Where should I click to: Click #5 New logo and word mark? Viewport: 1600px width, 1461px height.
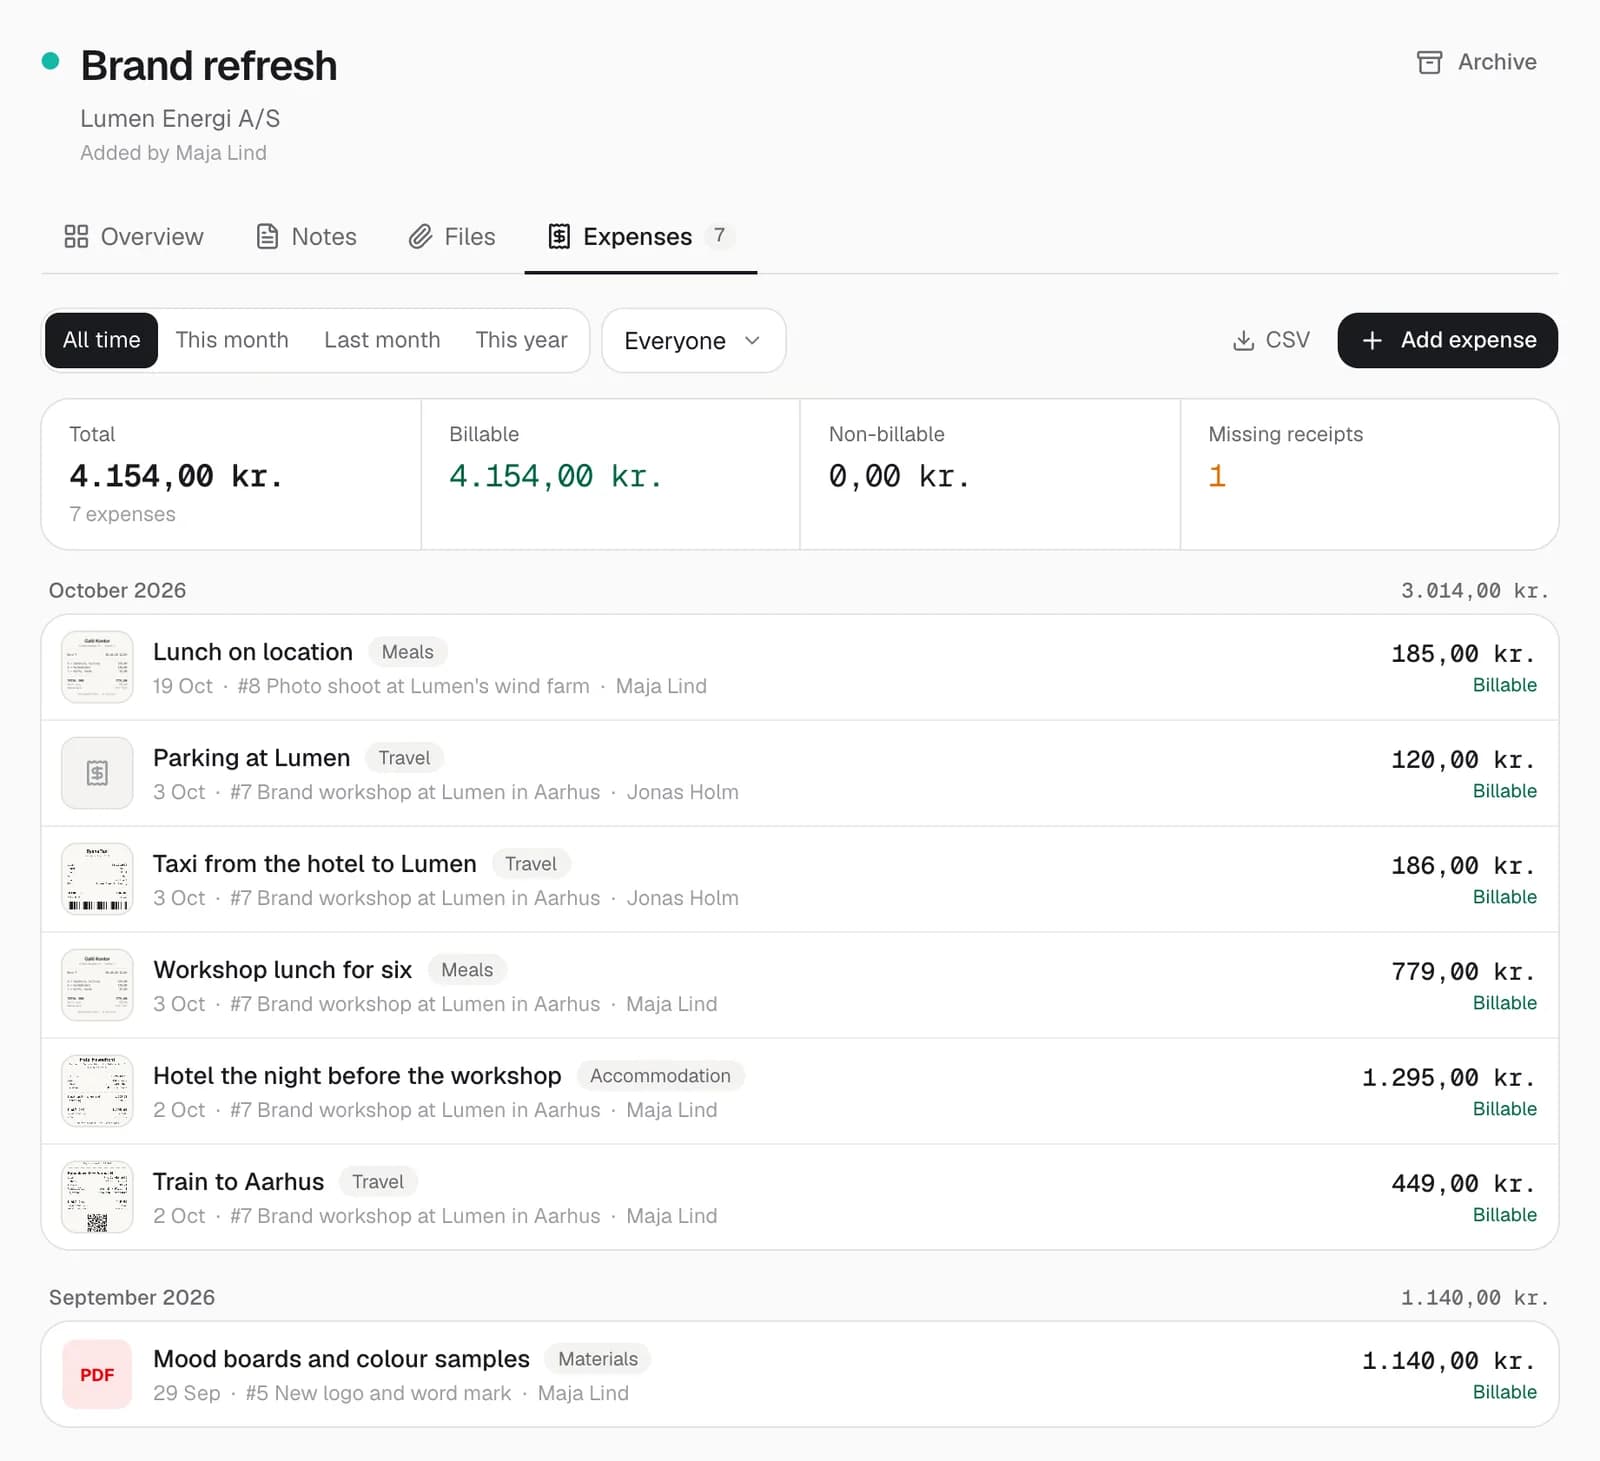378,1393
